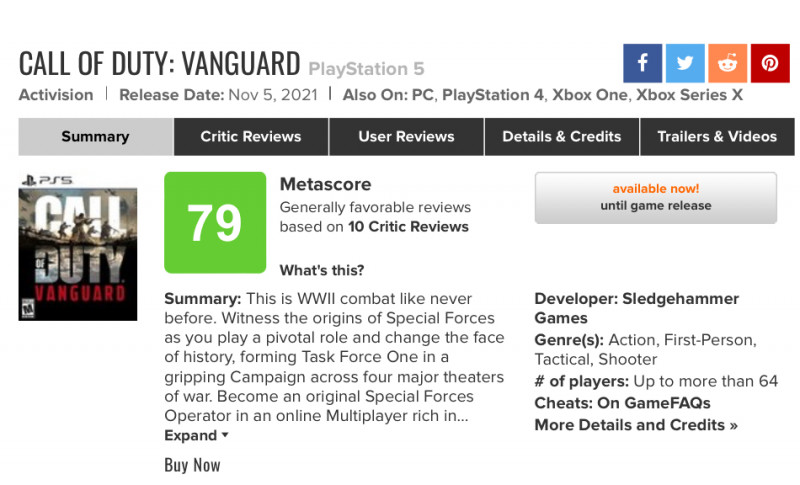The width and height of the screenshot is (800, 485).
Task: Share on Twitter using the bird icon
Action: point(685,63)
